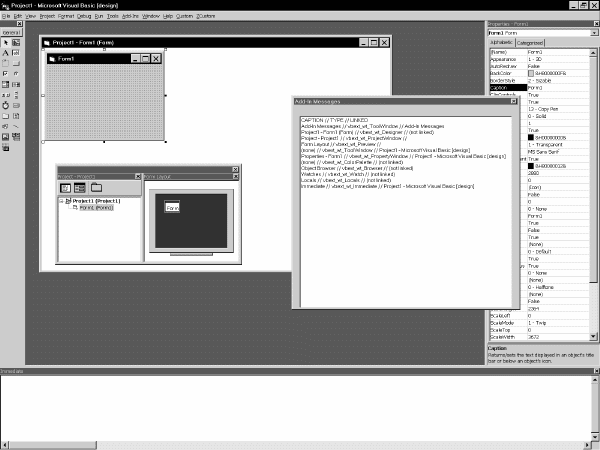This screenshot has height=450, width=600.
Task: Select the Pointer tool in the toolbox
Action: coord(5,42)
